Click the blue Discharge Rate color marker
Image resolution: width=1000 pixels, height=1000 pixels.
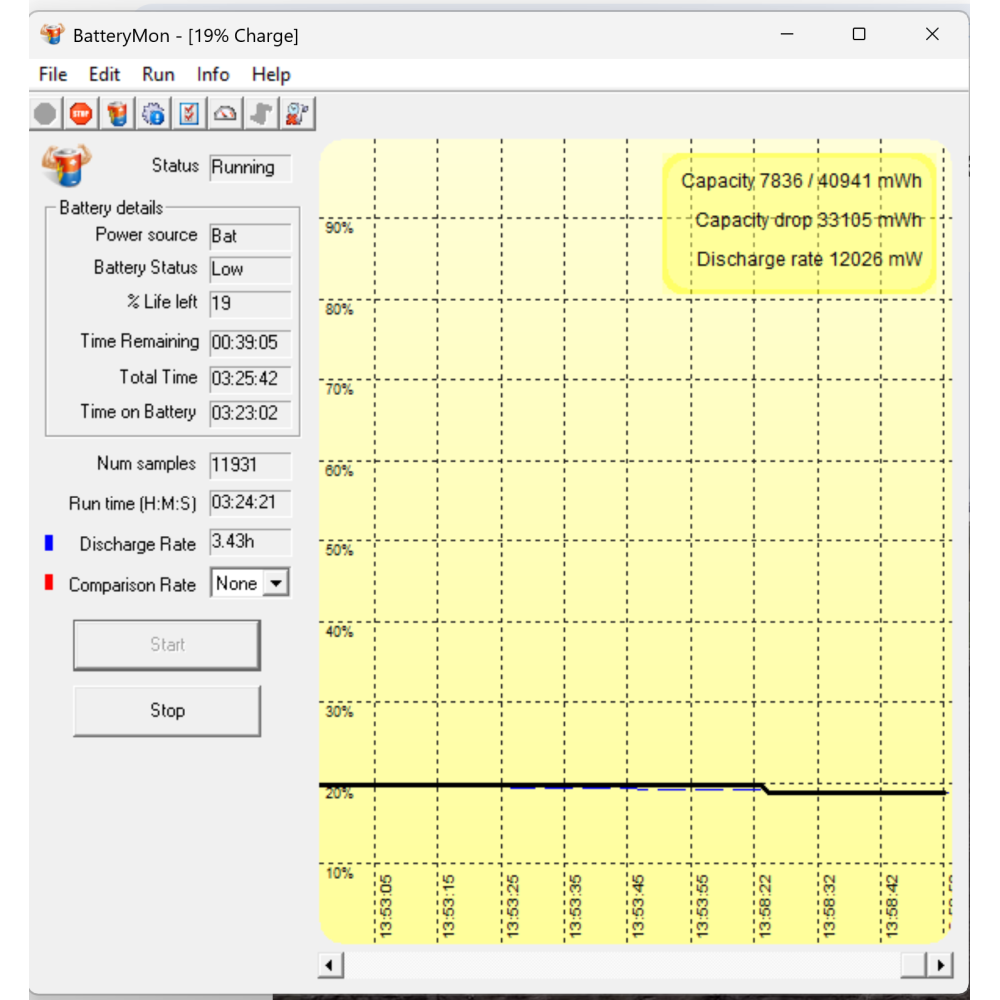49,543
